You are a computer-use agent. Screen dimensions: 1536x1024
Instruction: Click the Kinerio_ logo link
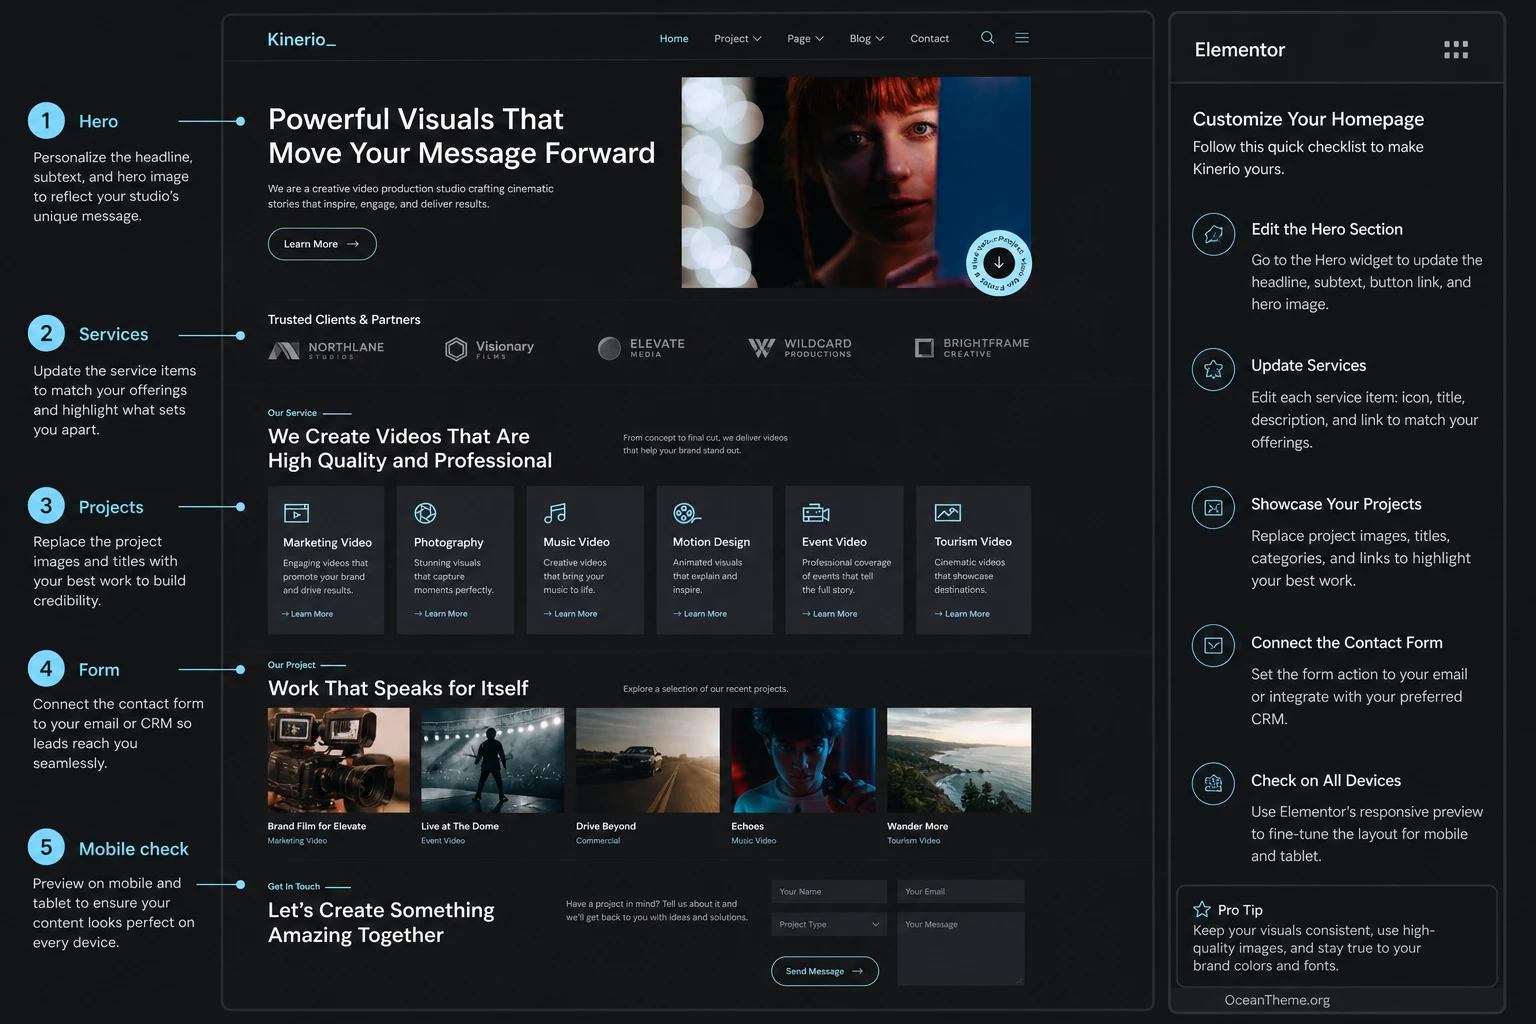(x=302, y=39)
